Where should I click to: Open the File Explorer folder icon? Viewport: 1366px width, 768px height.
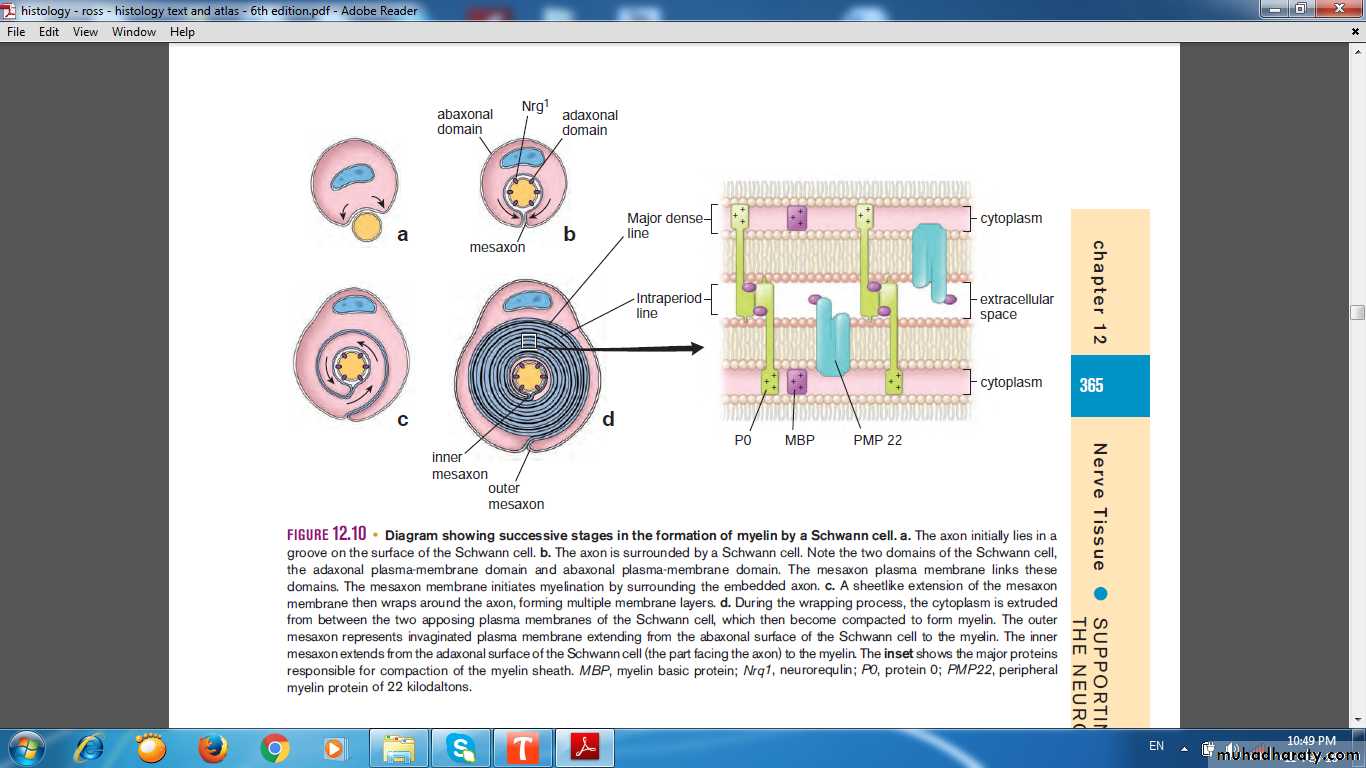(399, 748)
